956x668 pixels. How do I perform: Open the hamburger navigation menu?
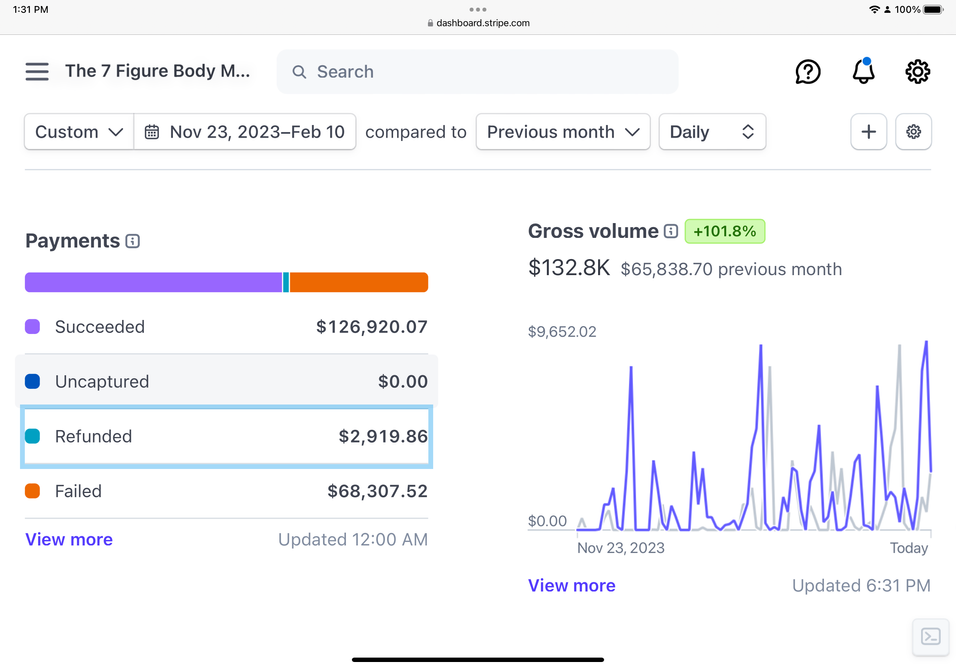tap(37, 72)
